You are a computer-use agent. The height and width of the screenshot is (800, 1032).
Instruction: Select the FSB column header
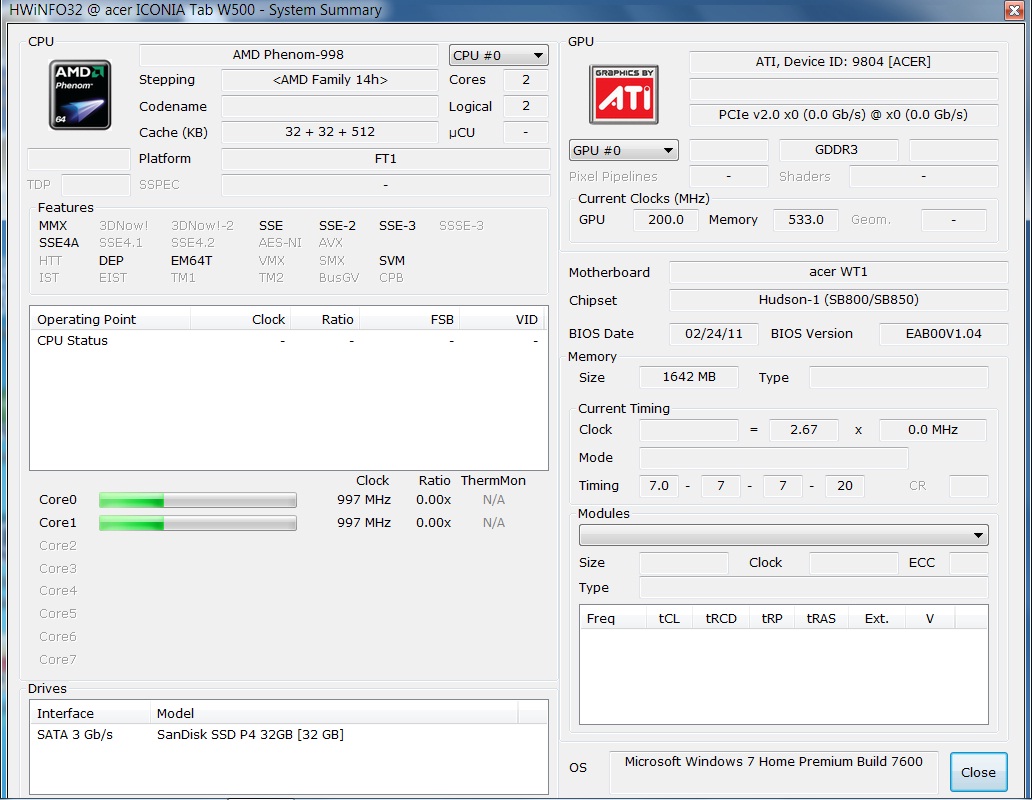click(x=409, y=319)
